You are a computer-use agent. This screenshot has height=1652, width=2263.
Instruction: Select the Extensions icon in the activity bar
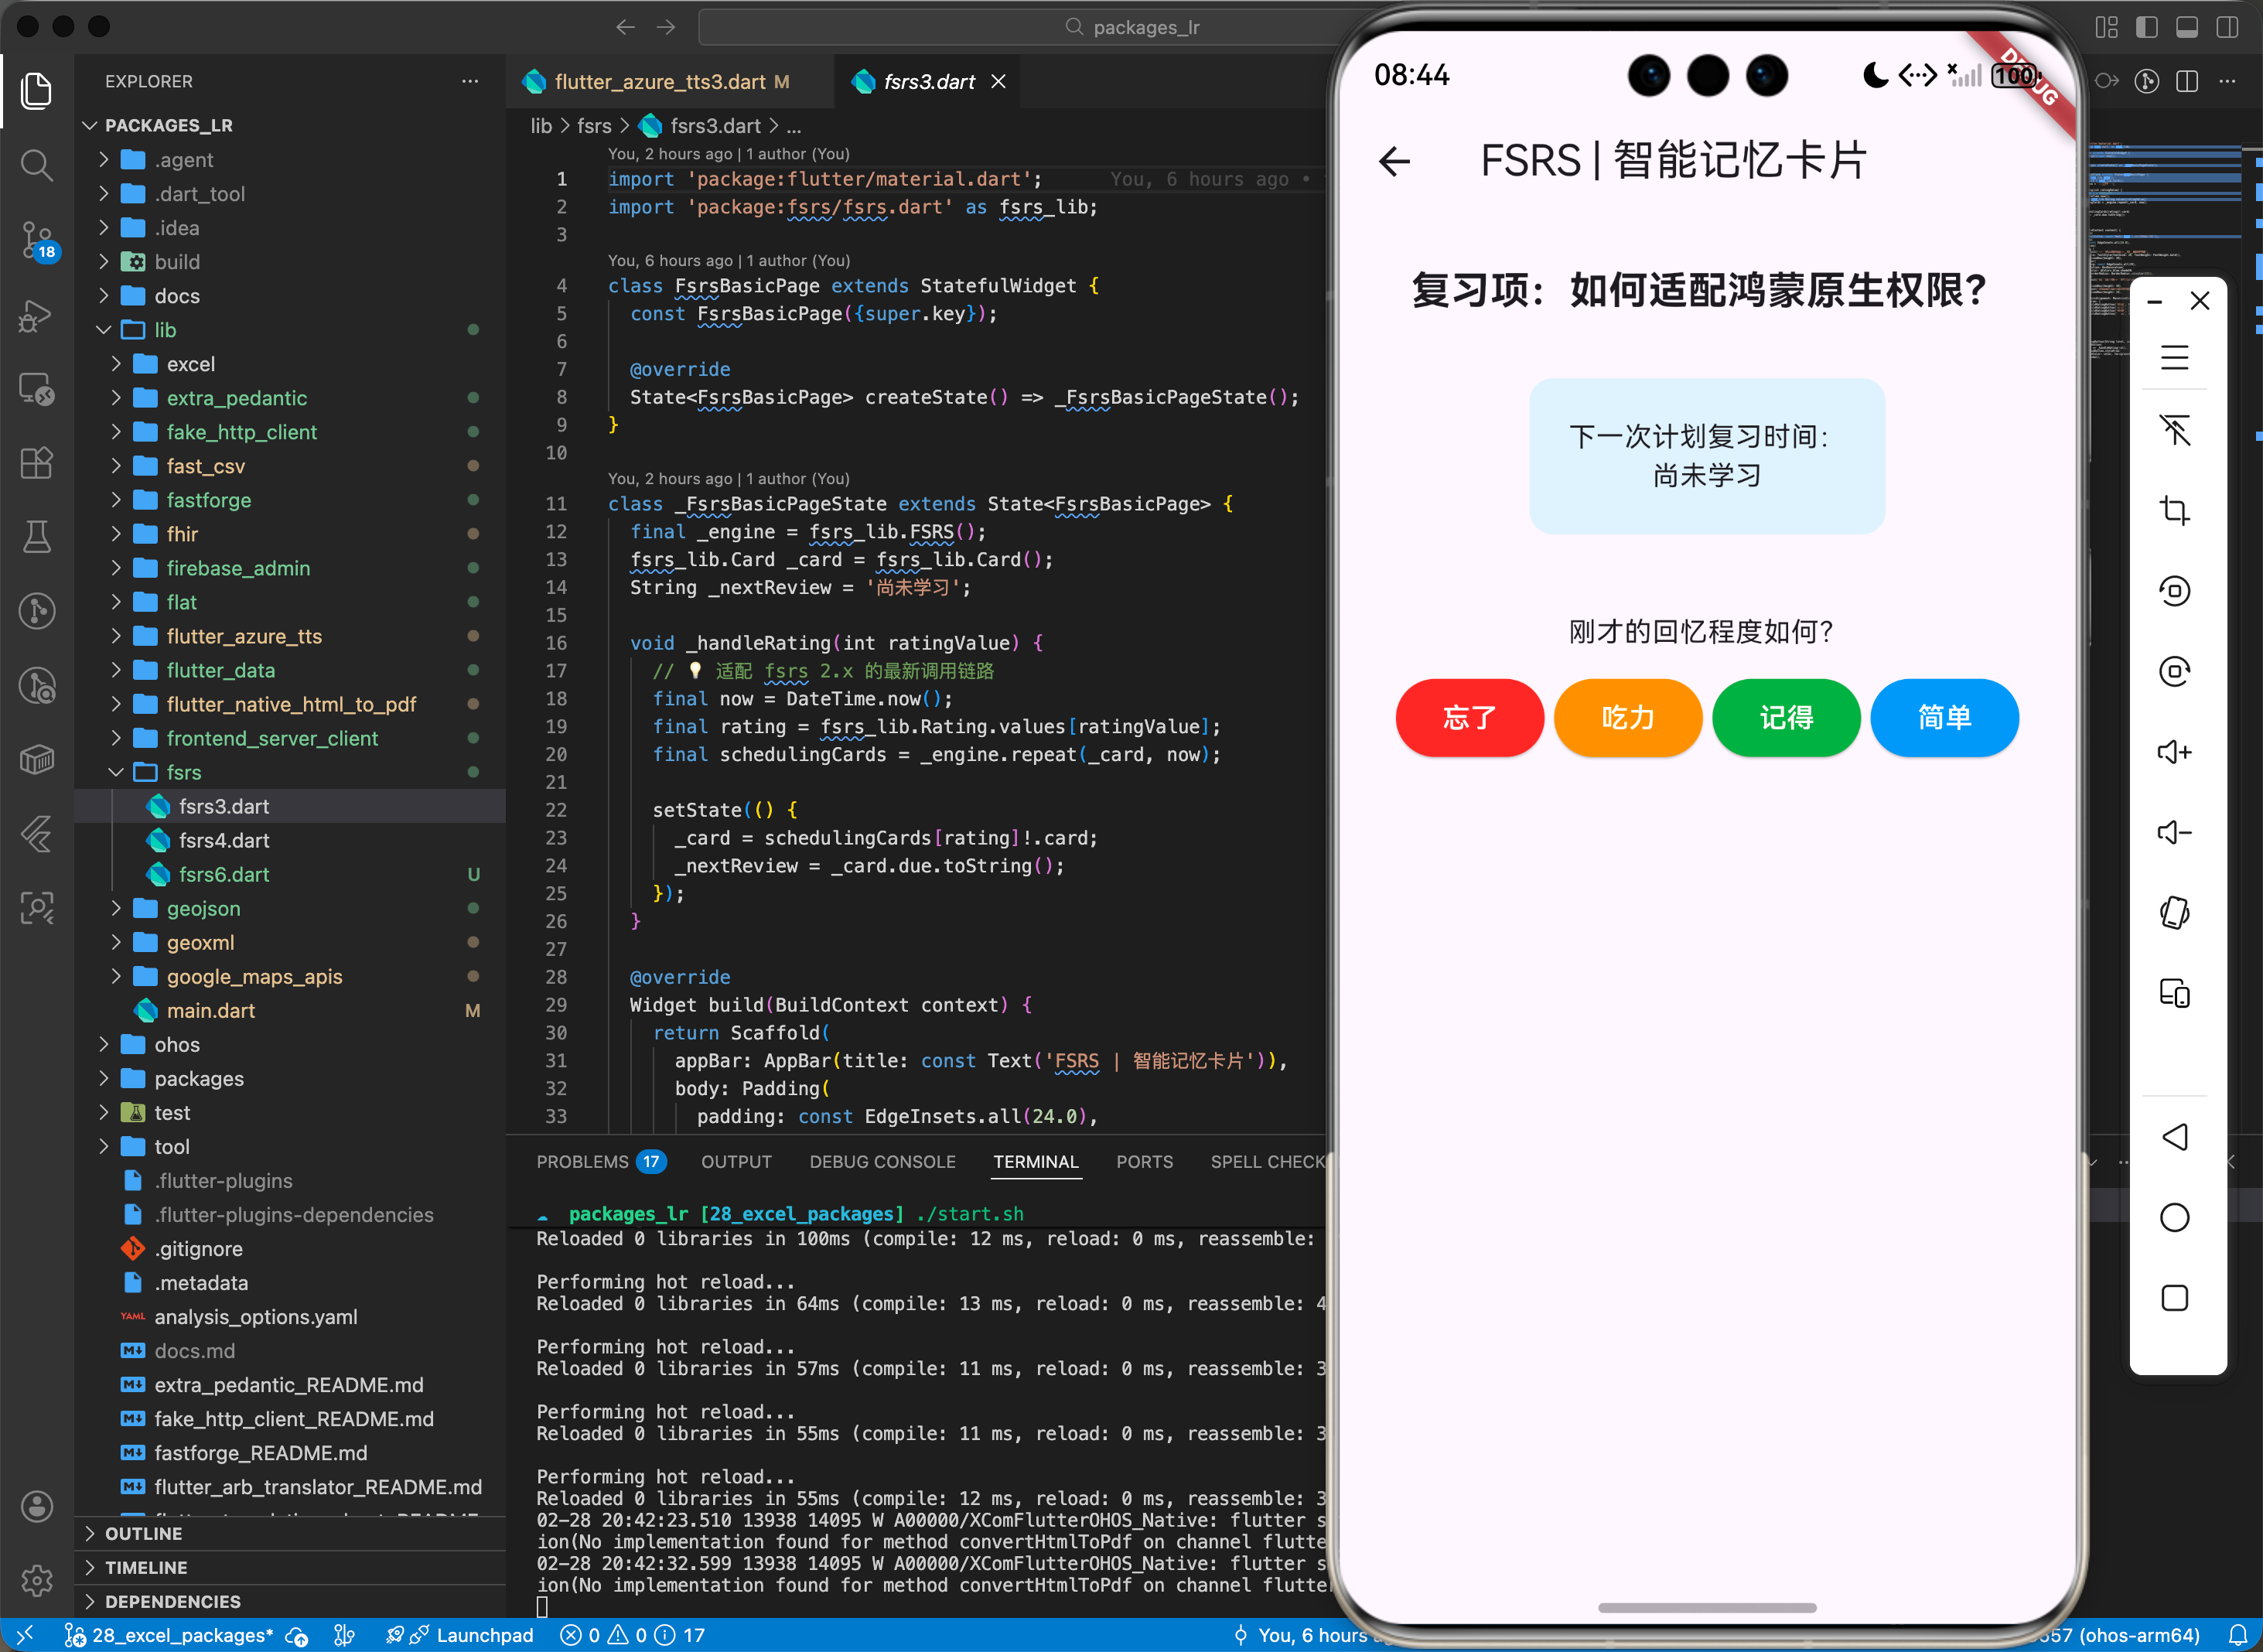tap(37, 462)
